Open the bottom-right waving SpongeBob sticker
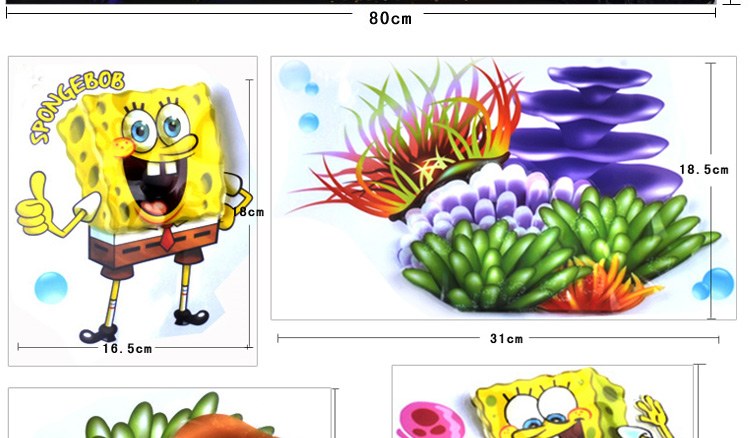 (545, 405)
